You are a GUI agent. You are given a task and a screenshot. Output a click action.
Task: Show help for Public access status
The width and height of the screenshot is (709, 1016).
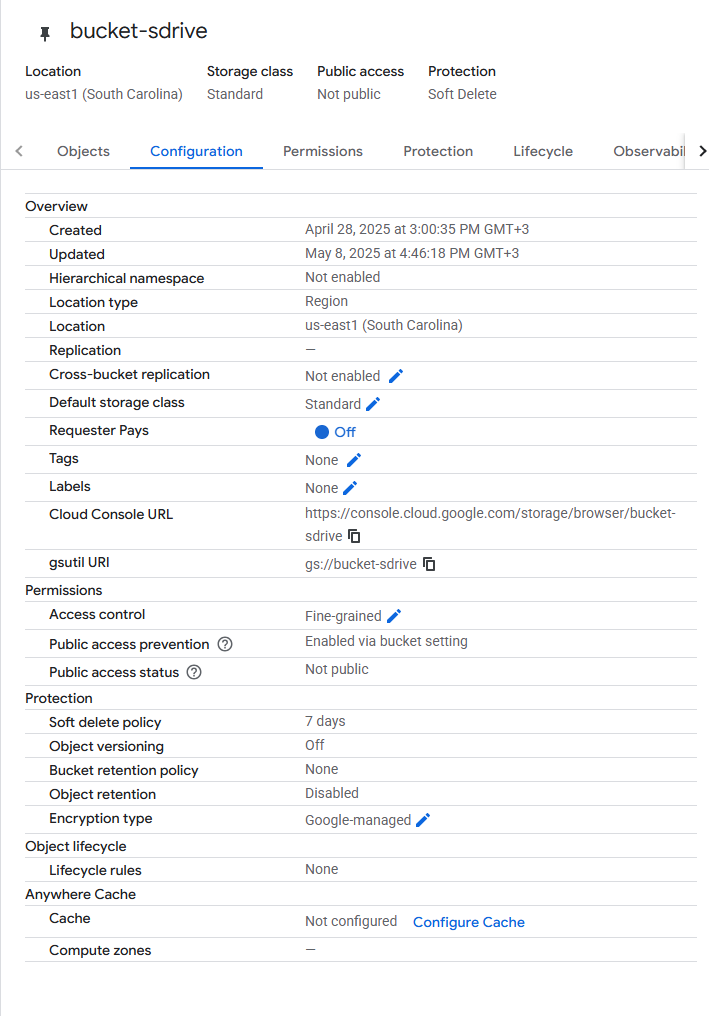[x=194, y=672]
